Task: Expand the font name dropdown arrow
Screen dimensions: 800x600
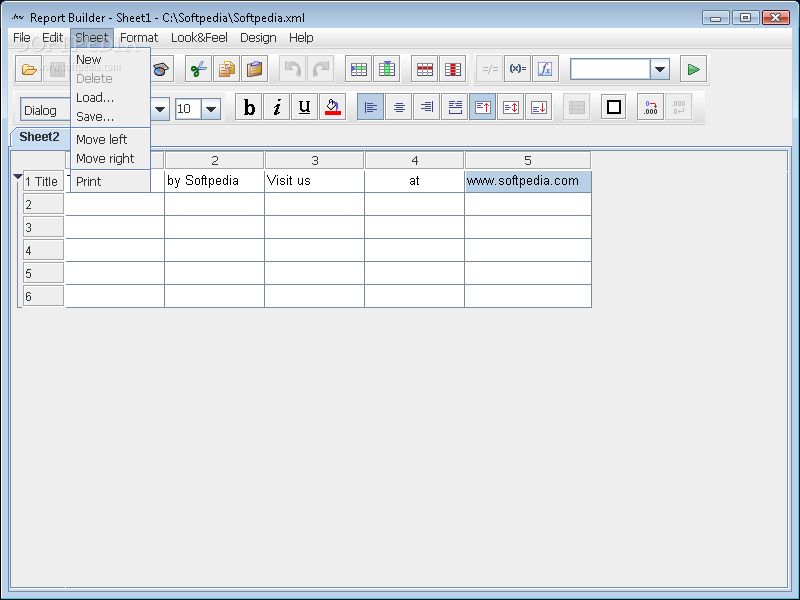Action: tap(160, 109)
